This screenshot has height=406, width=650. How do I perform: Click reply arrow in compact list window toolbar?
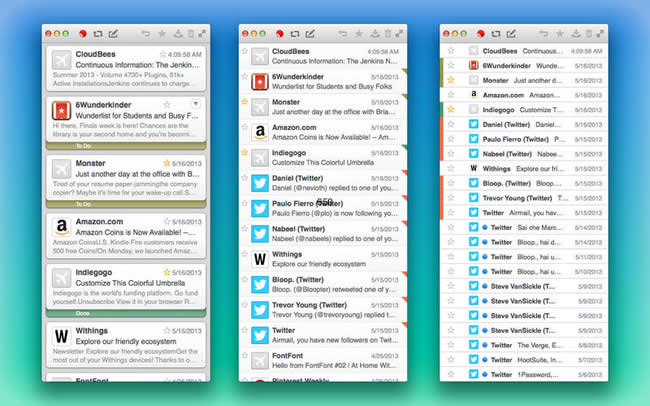[x=543, y=34]
